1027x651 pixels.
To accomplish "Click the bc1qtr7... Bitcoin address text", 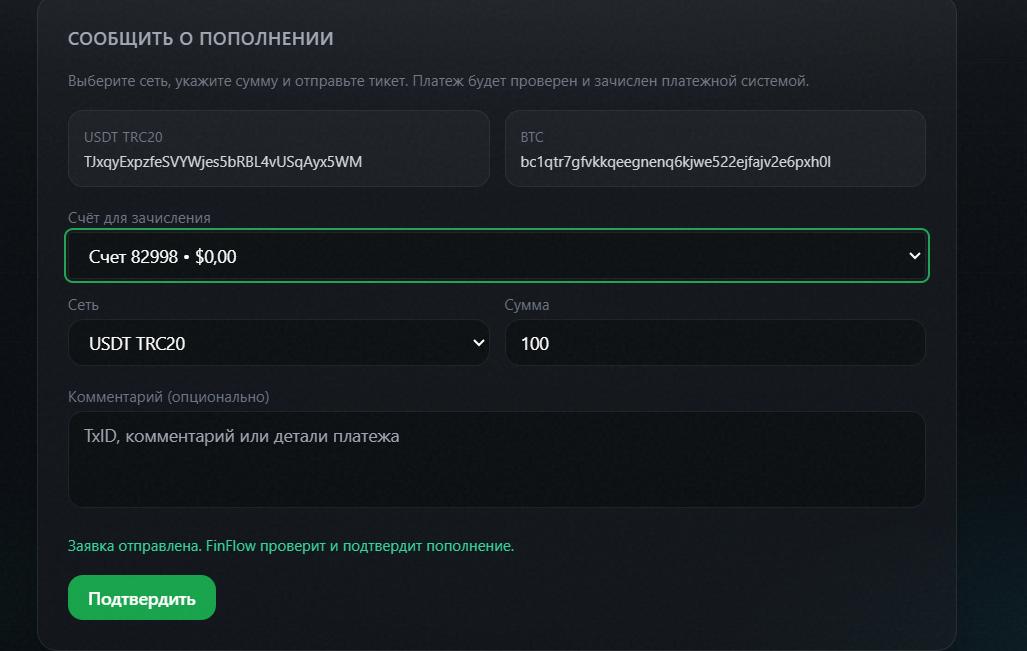I will point(675,162).
